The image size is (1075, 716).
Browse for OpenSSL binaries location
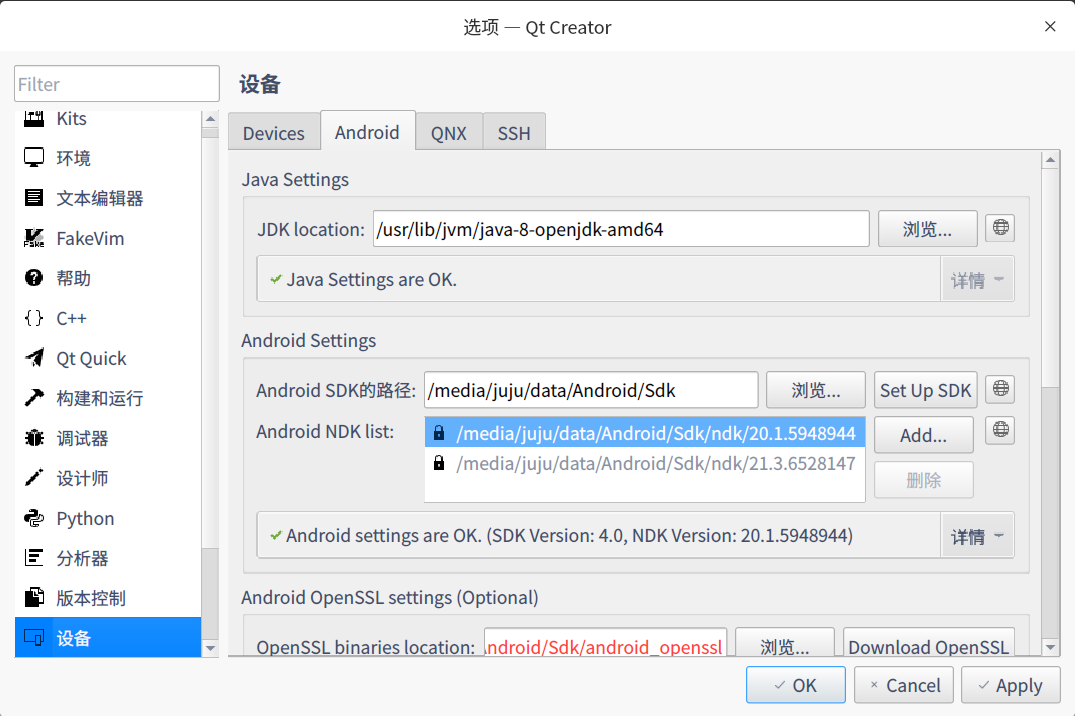pyautogui.click(x=785, y=643)
